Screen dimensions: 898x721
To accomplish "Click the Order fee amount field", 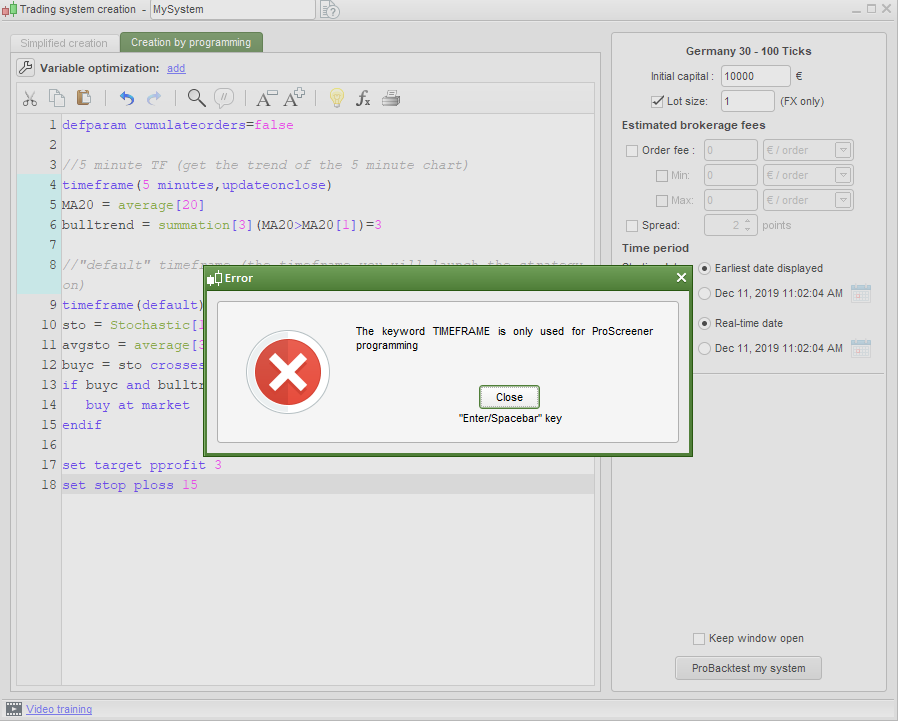I will (x=730, y=151).
